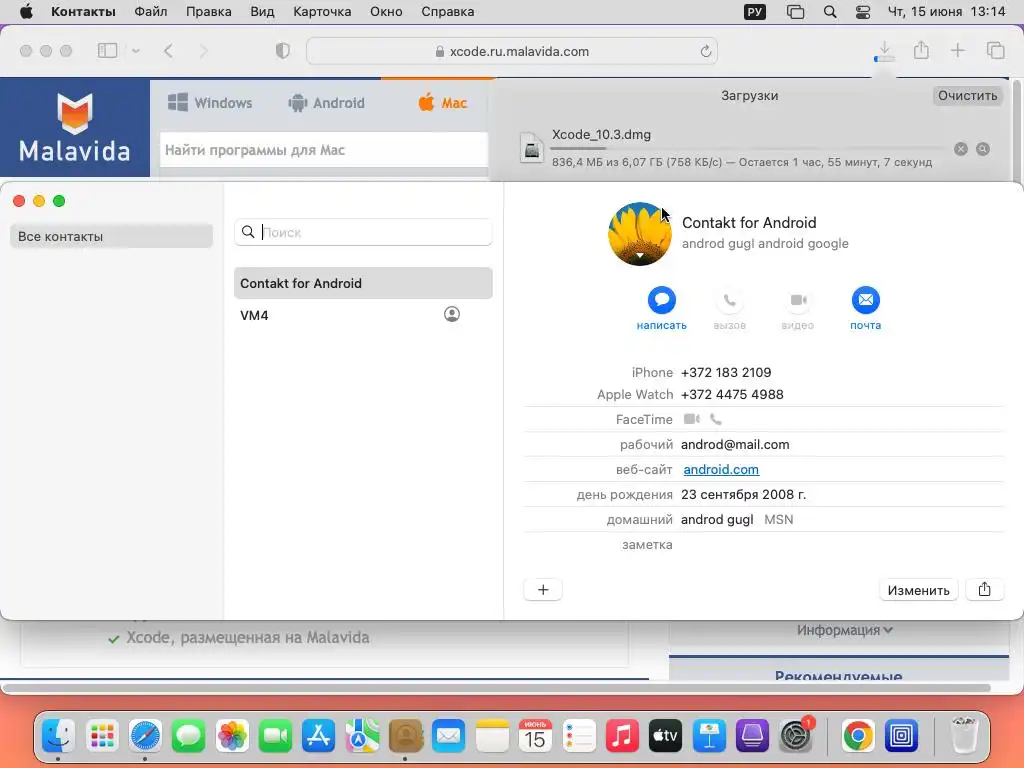The image size is (1024, 768).
Task: Click Очистить in the downloads popover
Action: (967, 95)
